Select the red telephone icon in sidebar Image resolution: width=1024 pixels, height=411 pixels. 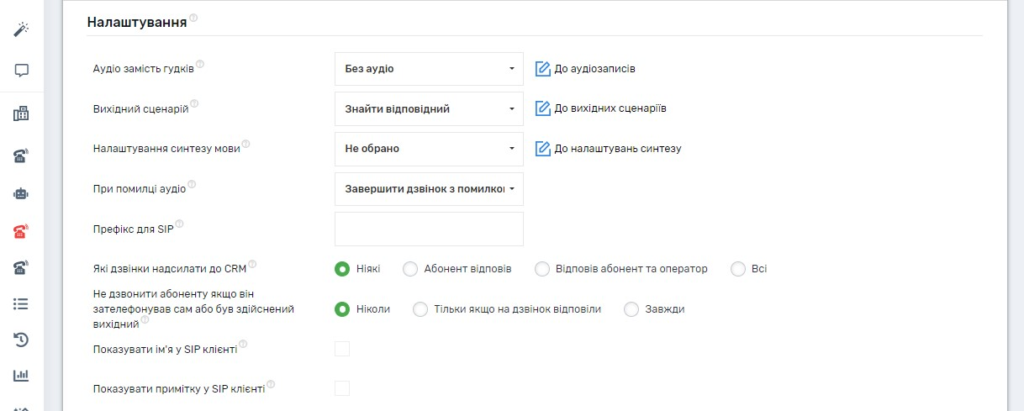[21, 232]
